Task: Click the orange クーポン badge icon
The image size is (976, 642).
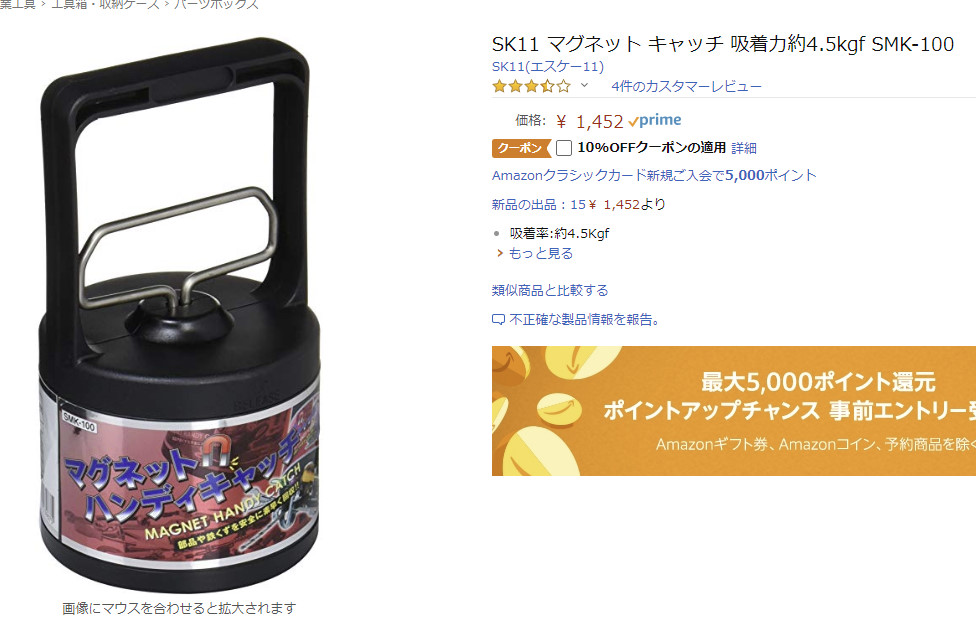Action: 521,148
